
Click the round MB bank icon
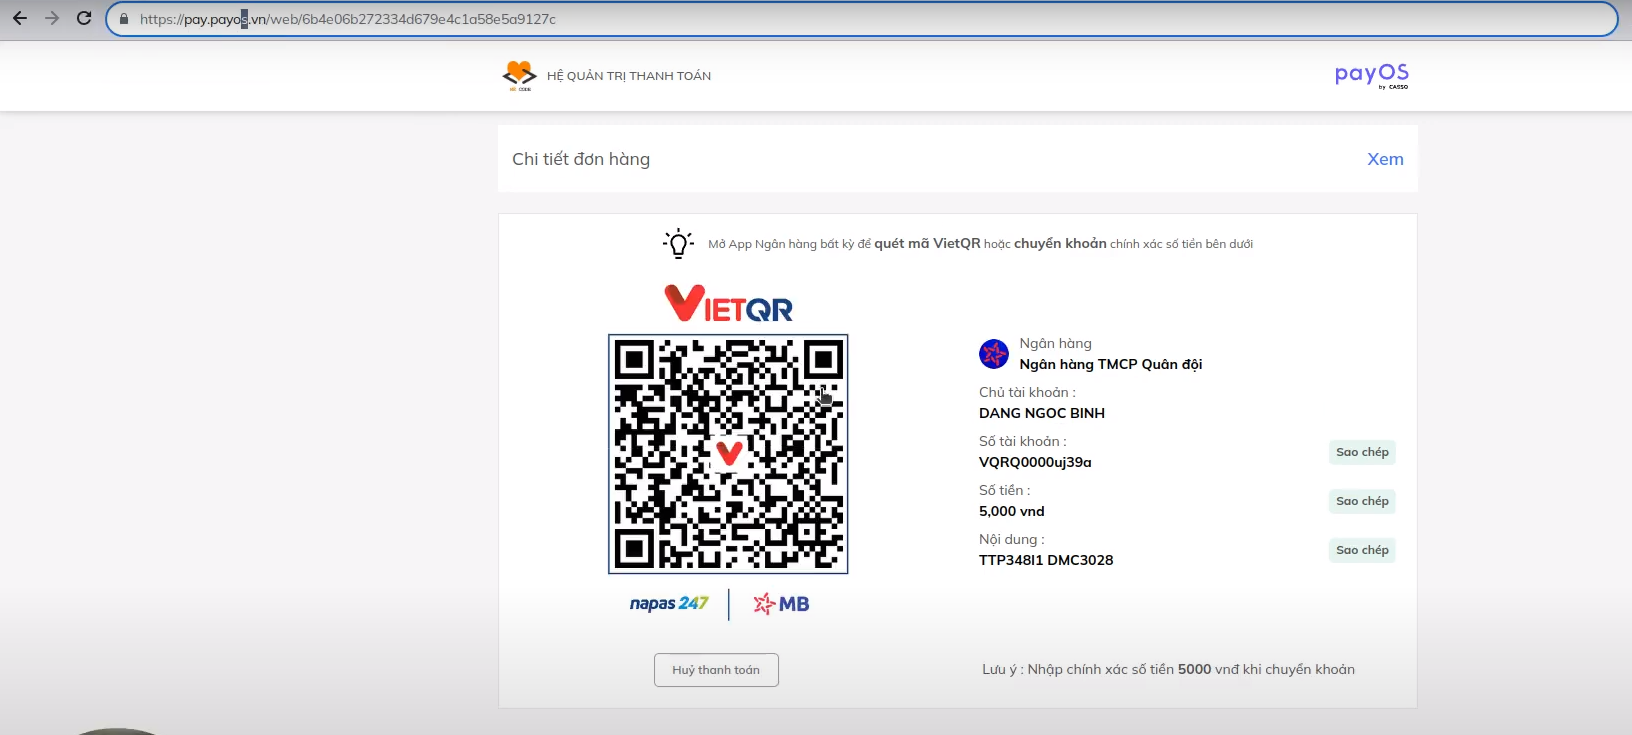pos(993,354)
